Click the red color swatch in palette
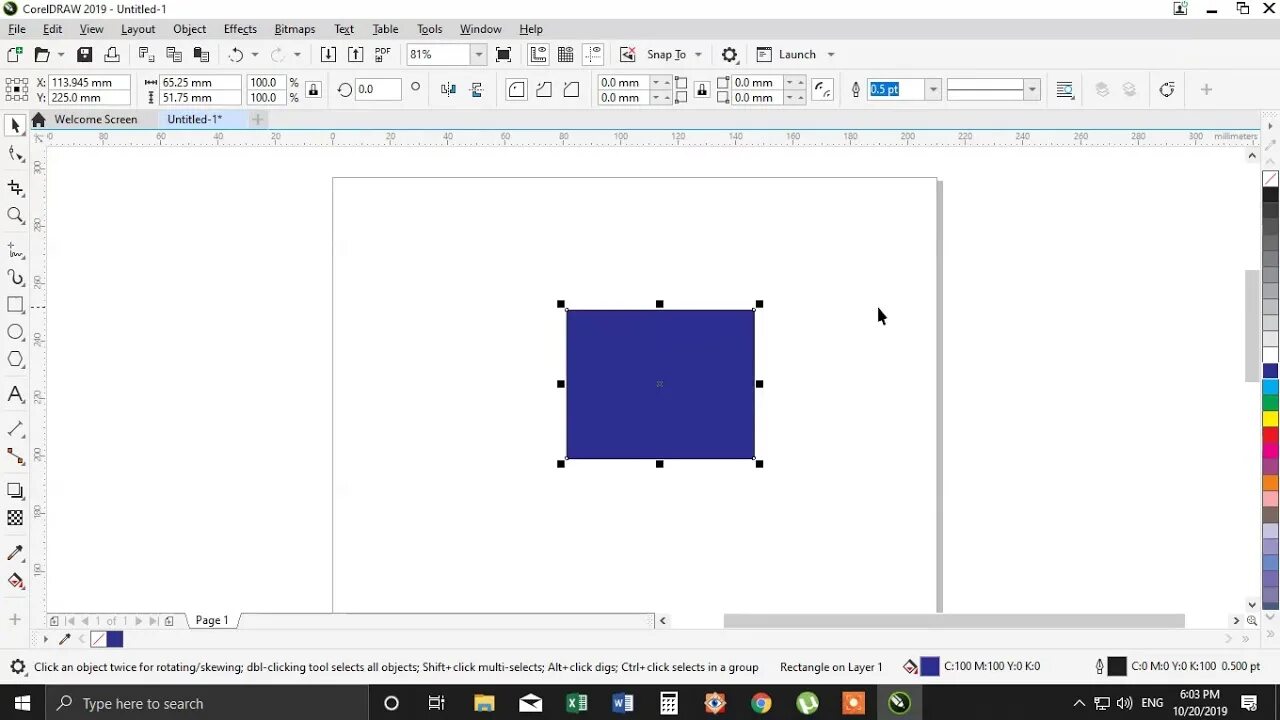This screenshot has width=1280, height=720. pyautogui.click(x=1270, y=435)
